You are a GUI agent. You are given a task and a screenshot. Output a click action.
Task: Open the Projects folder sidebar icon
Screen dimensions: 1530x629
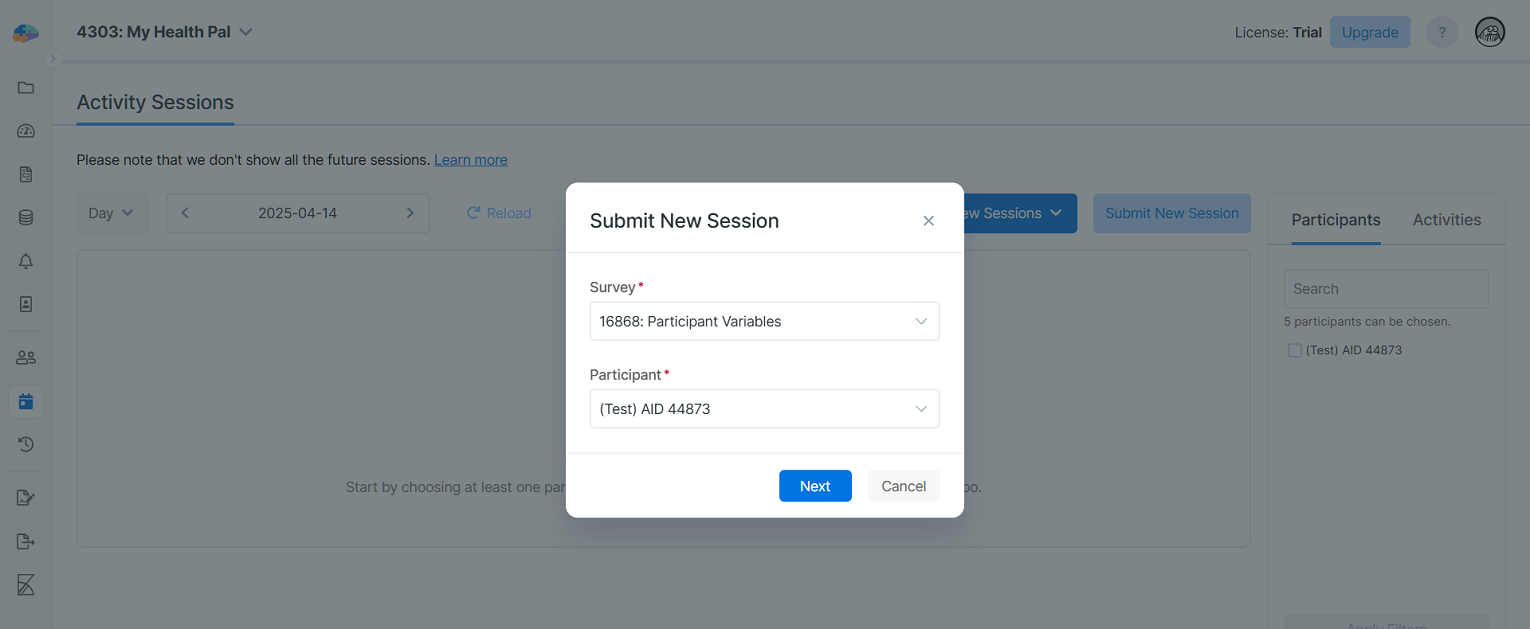[x=25, y=87]
